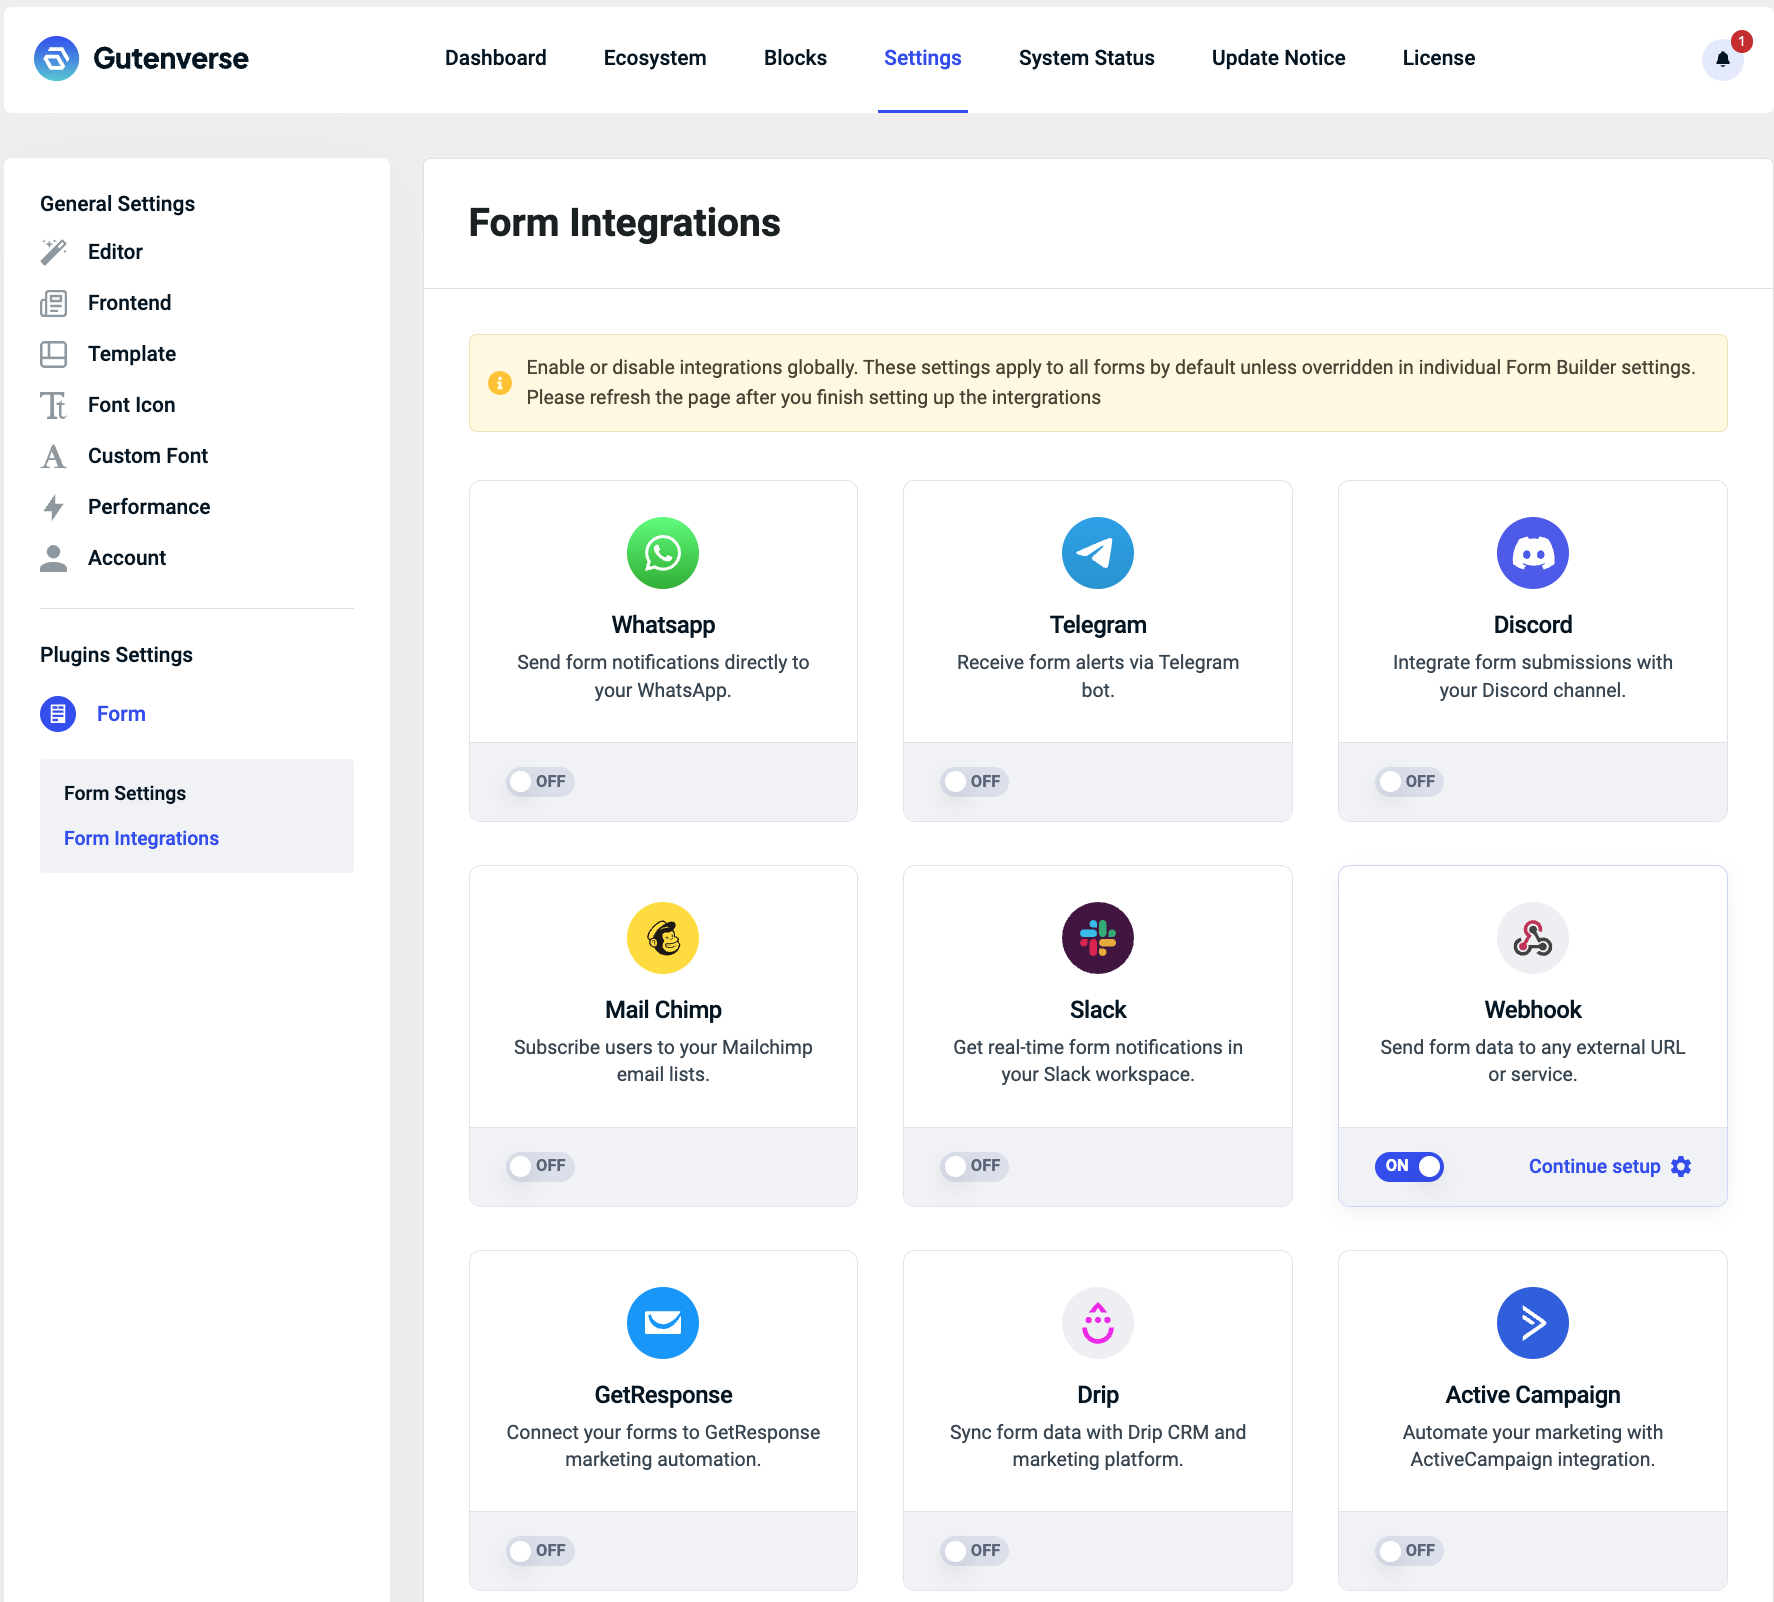Click the blue Form plugin icon
The image size is (1774, 1602).
[58, 714]
